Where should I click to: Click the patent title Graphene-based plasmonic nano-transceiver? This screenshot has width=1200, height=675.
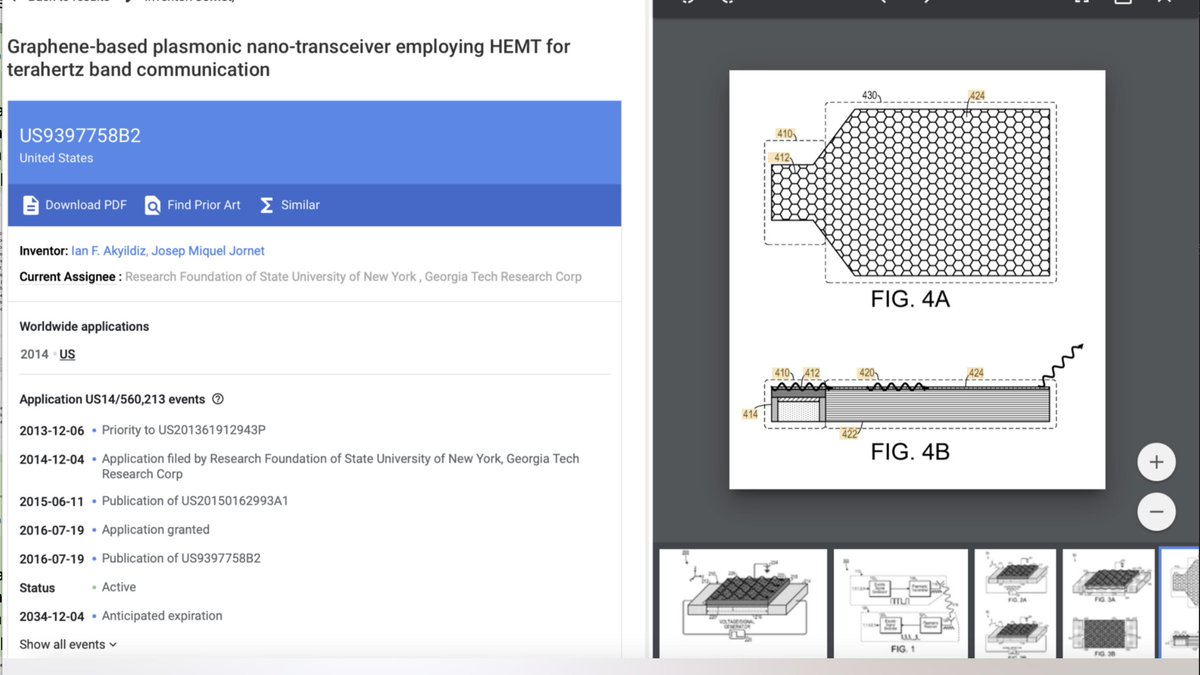tap(289, 58)
